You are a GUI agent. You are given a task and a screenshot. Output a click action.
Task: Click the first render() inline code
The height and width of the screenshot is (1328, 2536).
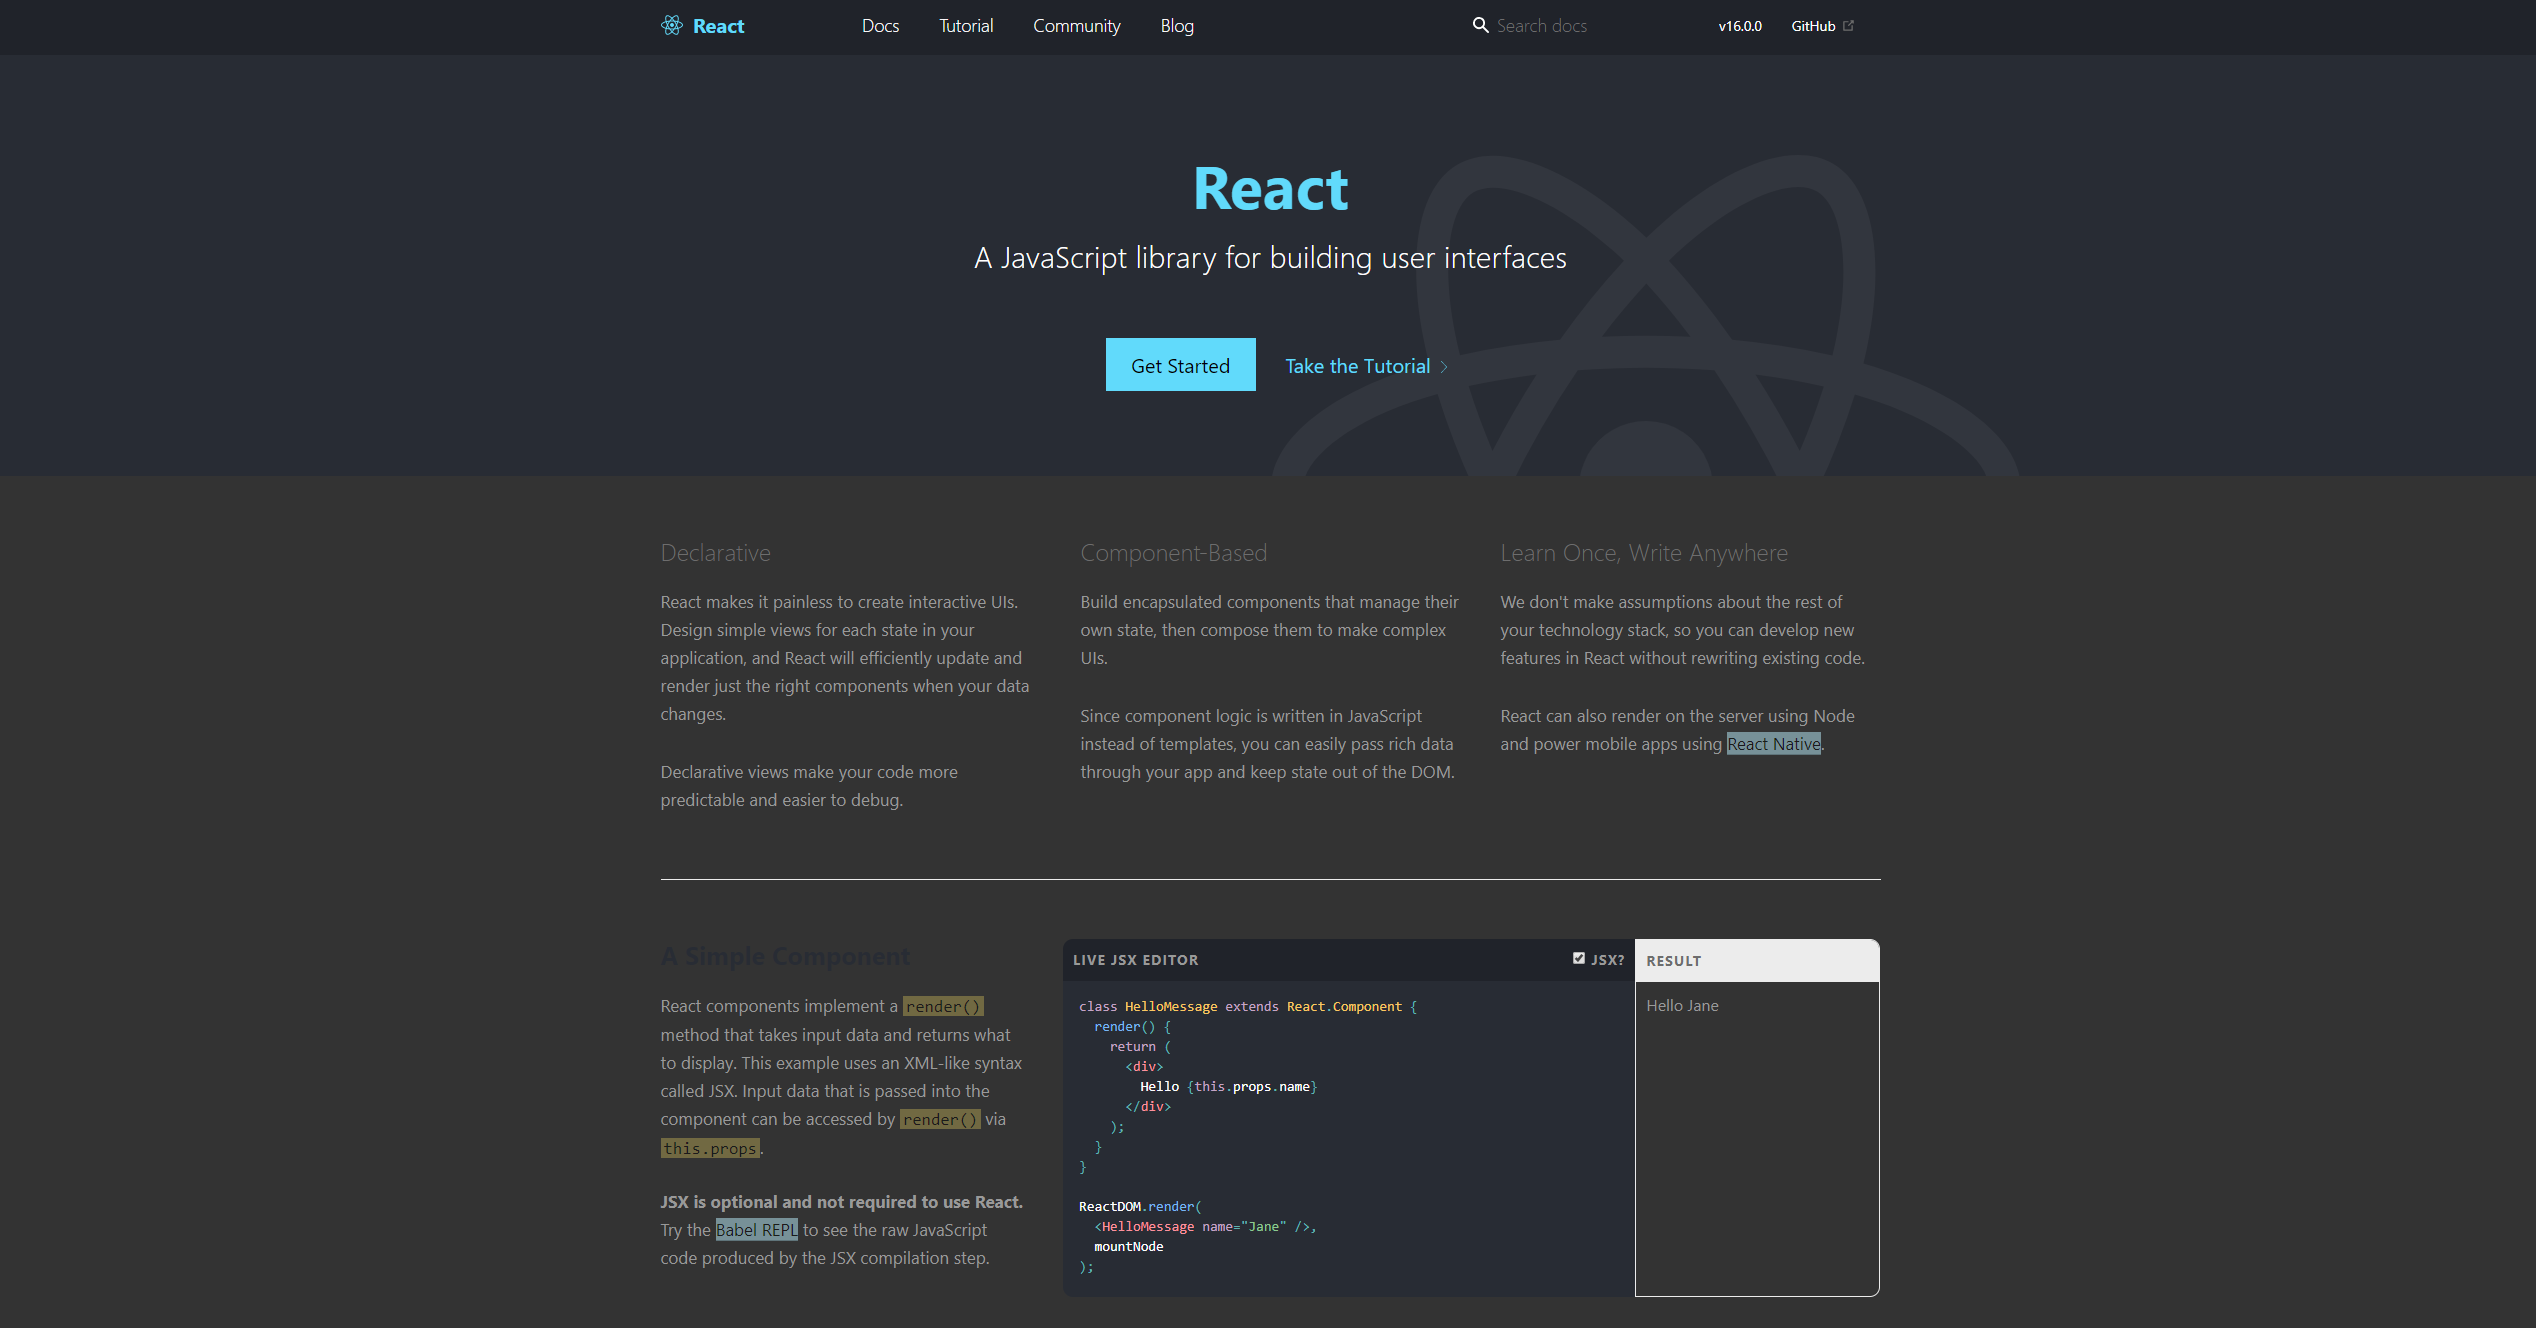point(942,1006)
